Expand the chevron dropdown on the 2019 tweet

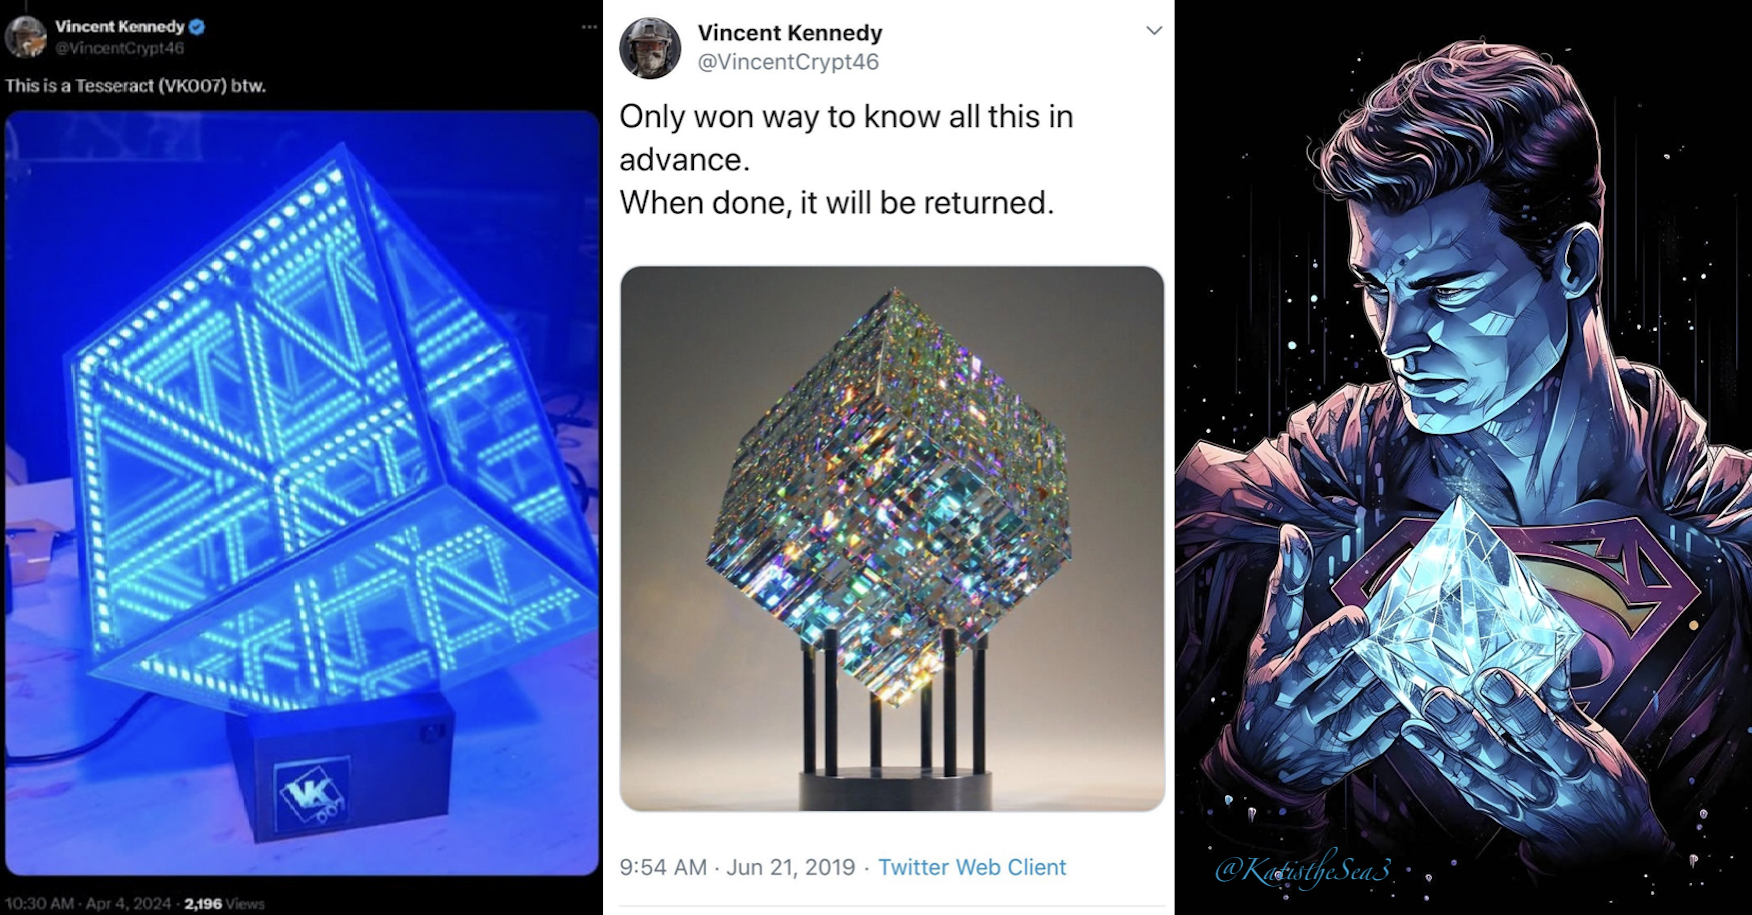(x=1153, y=31)
